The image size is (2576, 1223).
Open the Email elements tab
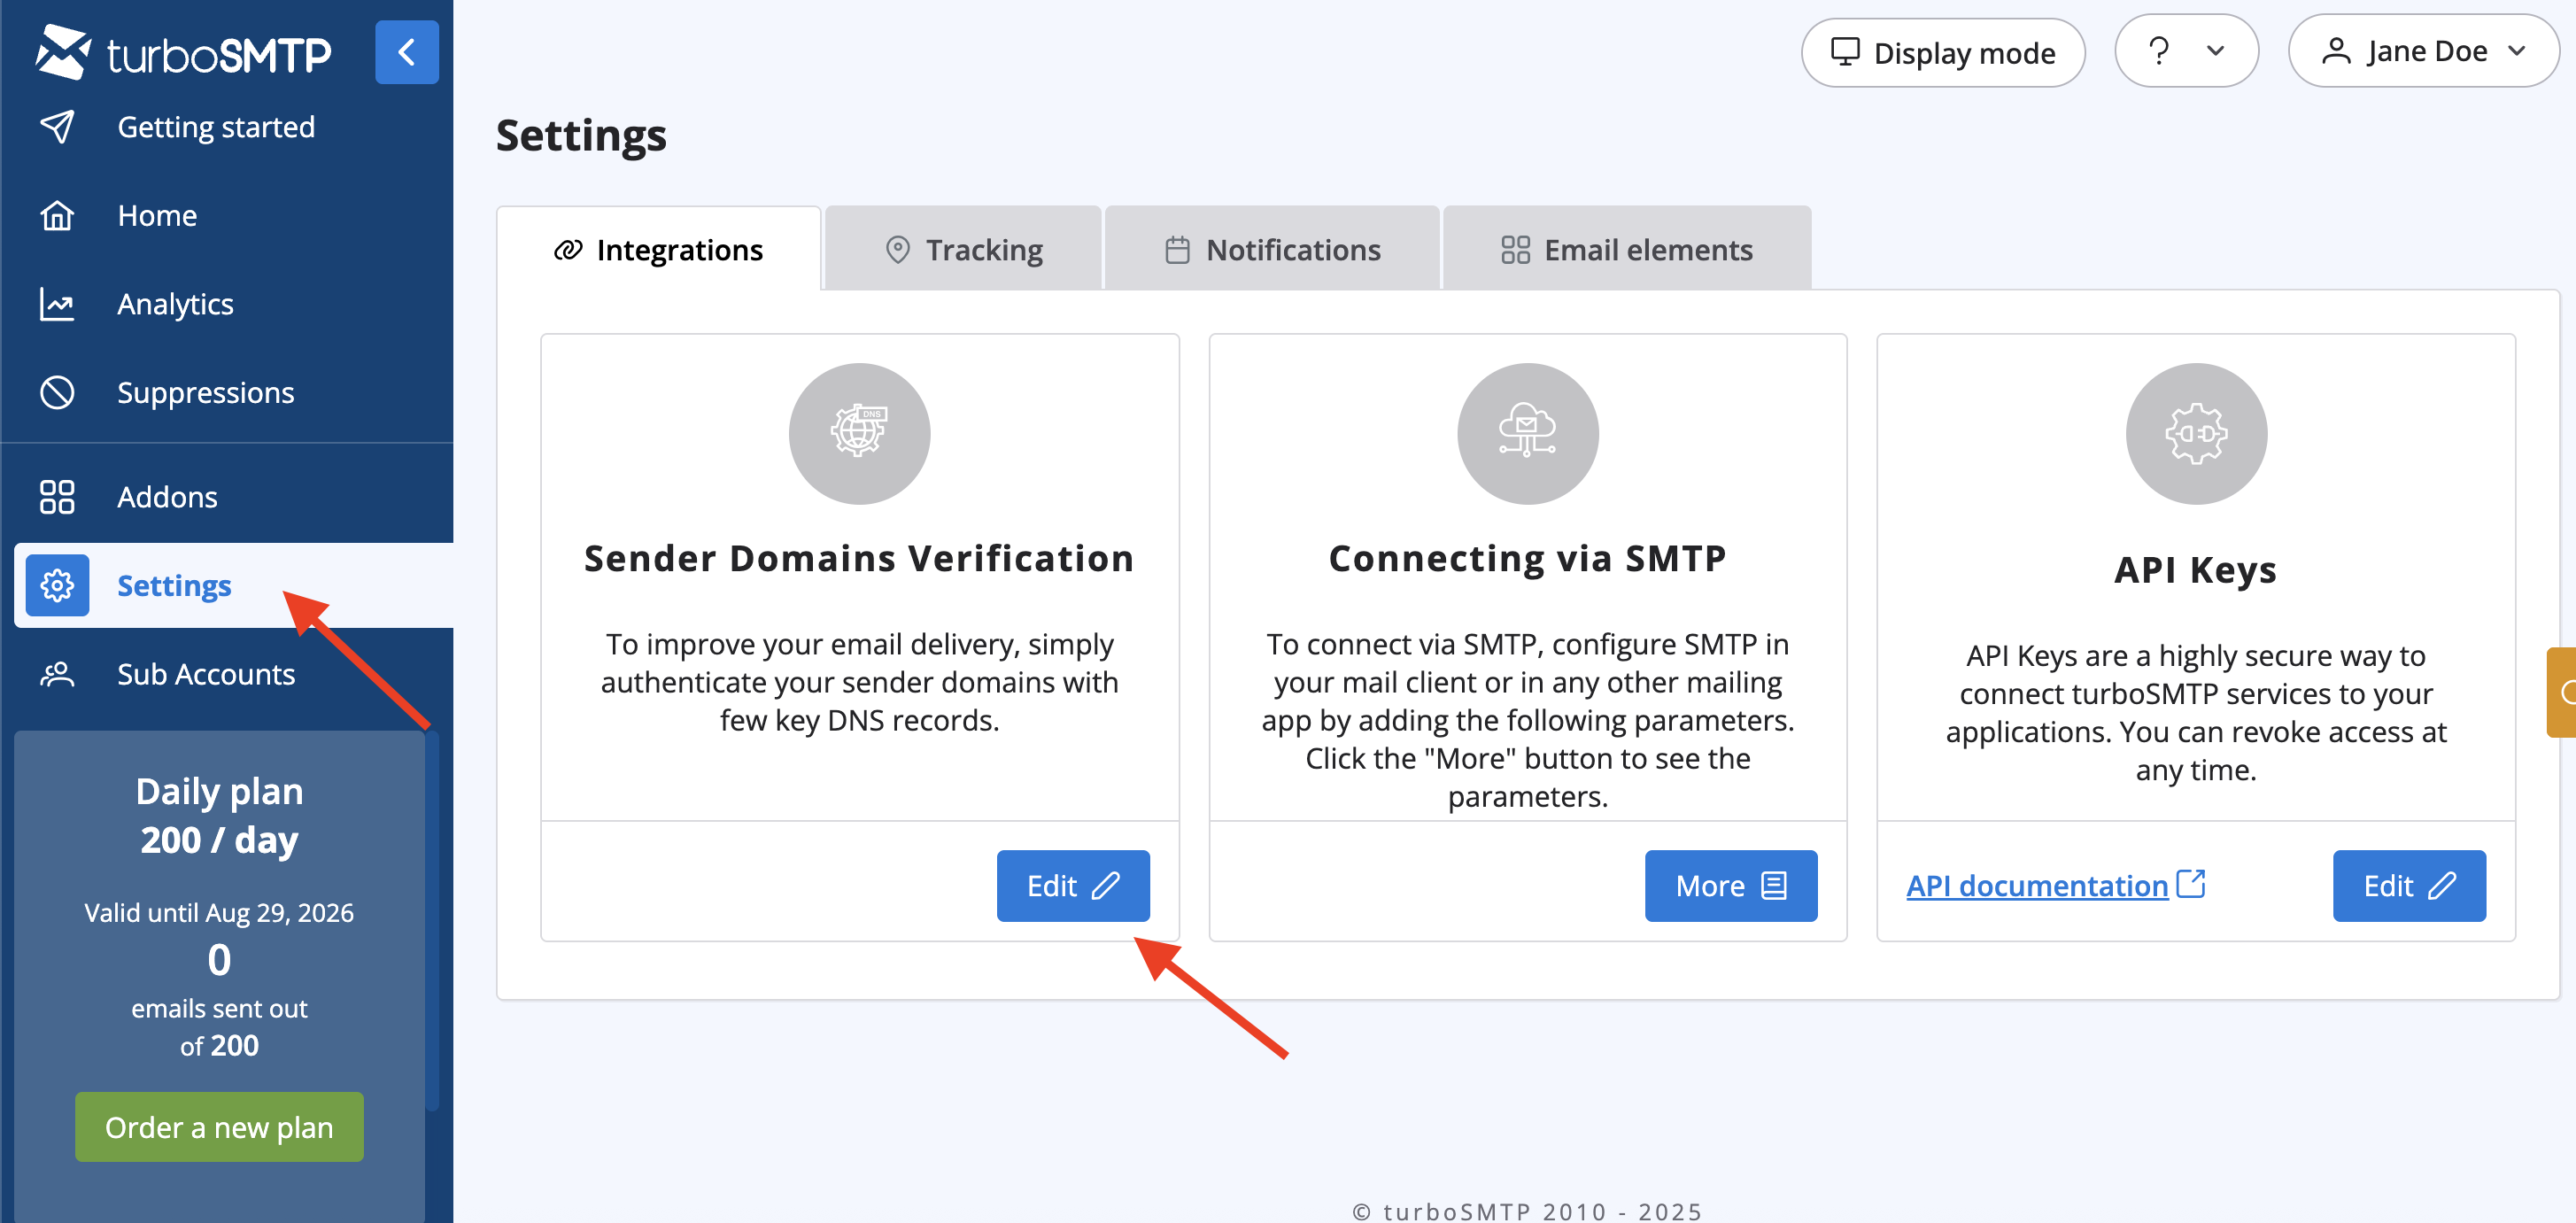(1626, 249)
